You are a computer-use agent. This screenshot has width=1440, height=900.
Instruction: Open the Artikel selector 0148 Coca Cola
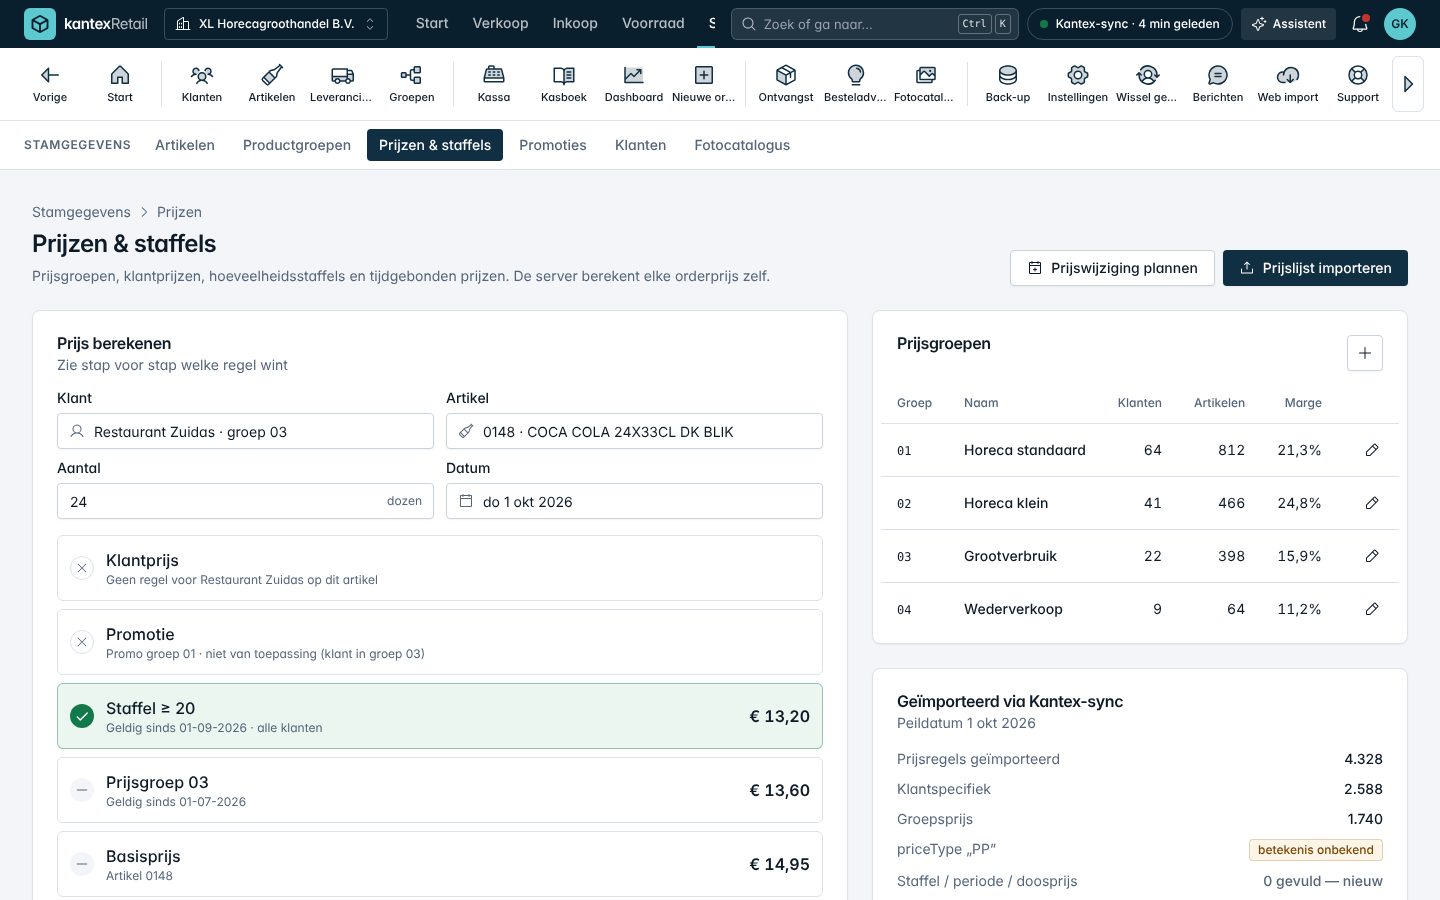[634, 431]
